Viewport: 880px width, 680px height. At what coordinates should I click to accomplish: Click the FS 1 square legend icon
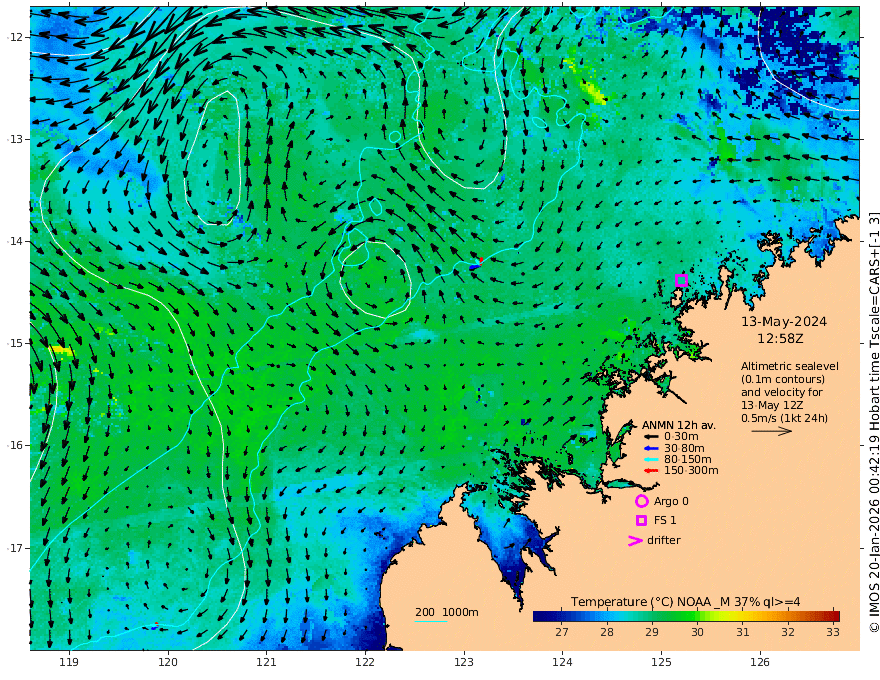(641, 521)
